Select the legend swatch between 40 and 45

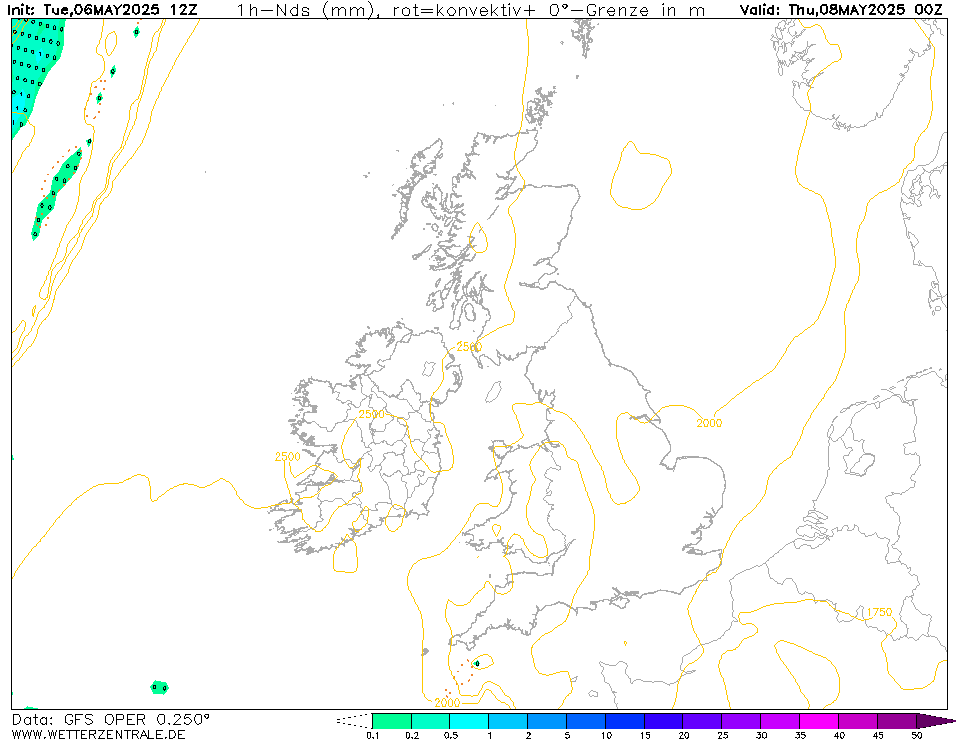(x=857, y=721)
